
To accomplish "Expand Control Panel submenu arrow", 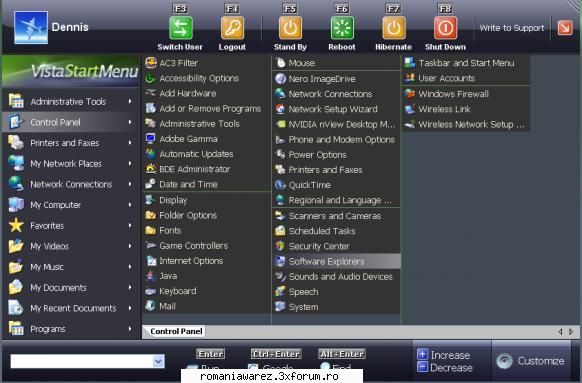I will [x=130, y=122].
